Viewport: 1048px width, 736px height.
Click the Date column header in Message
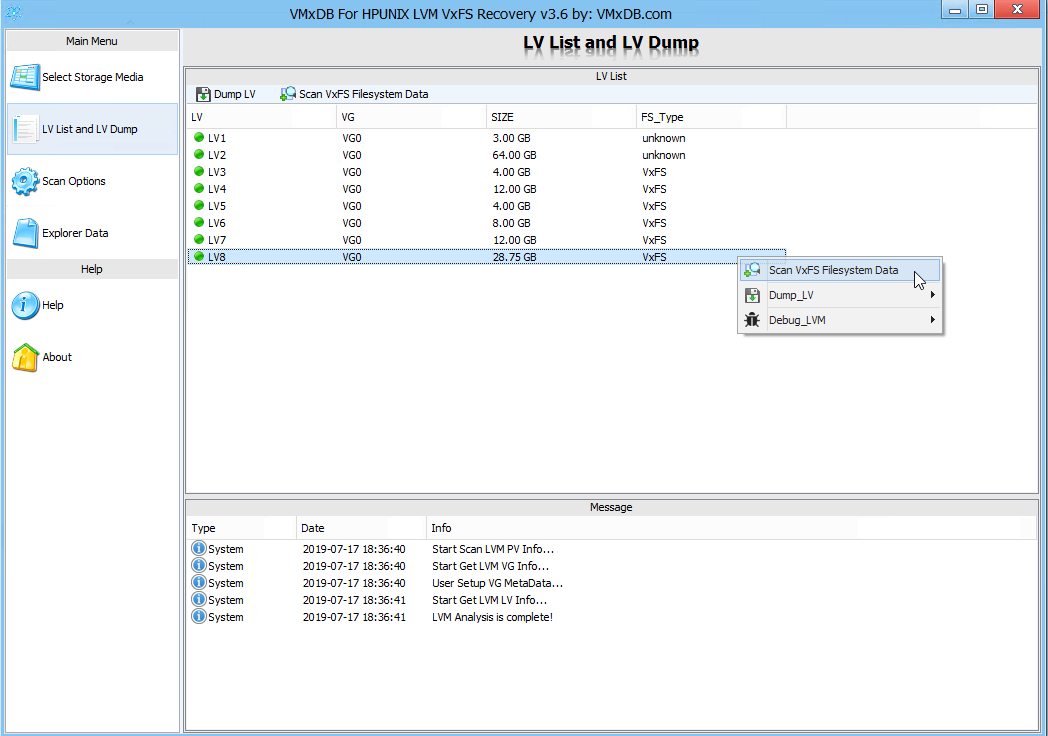tap(362, 528)
